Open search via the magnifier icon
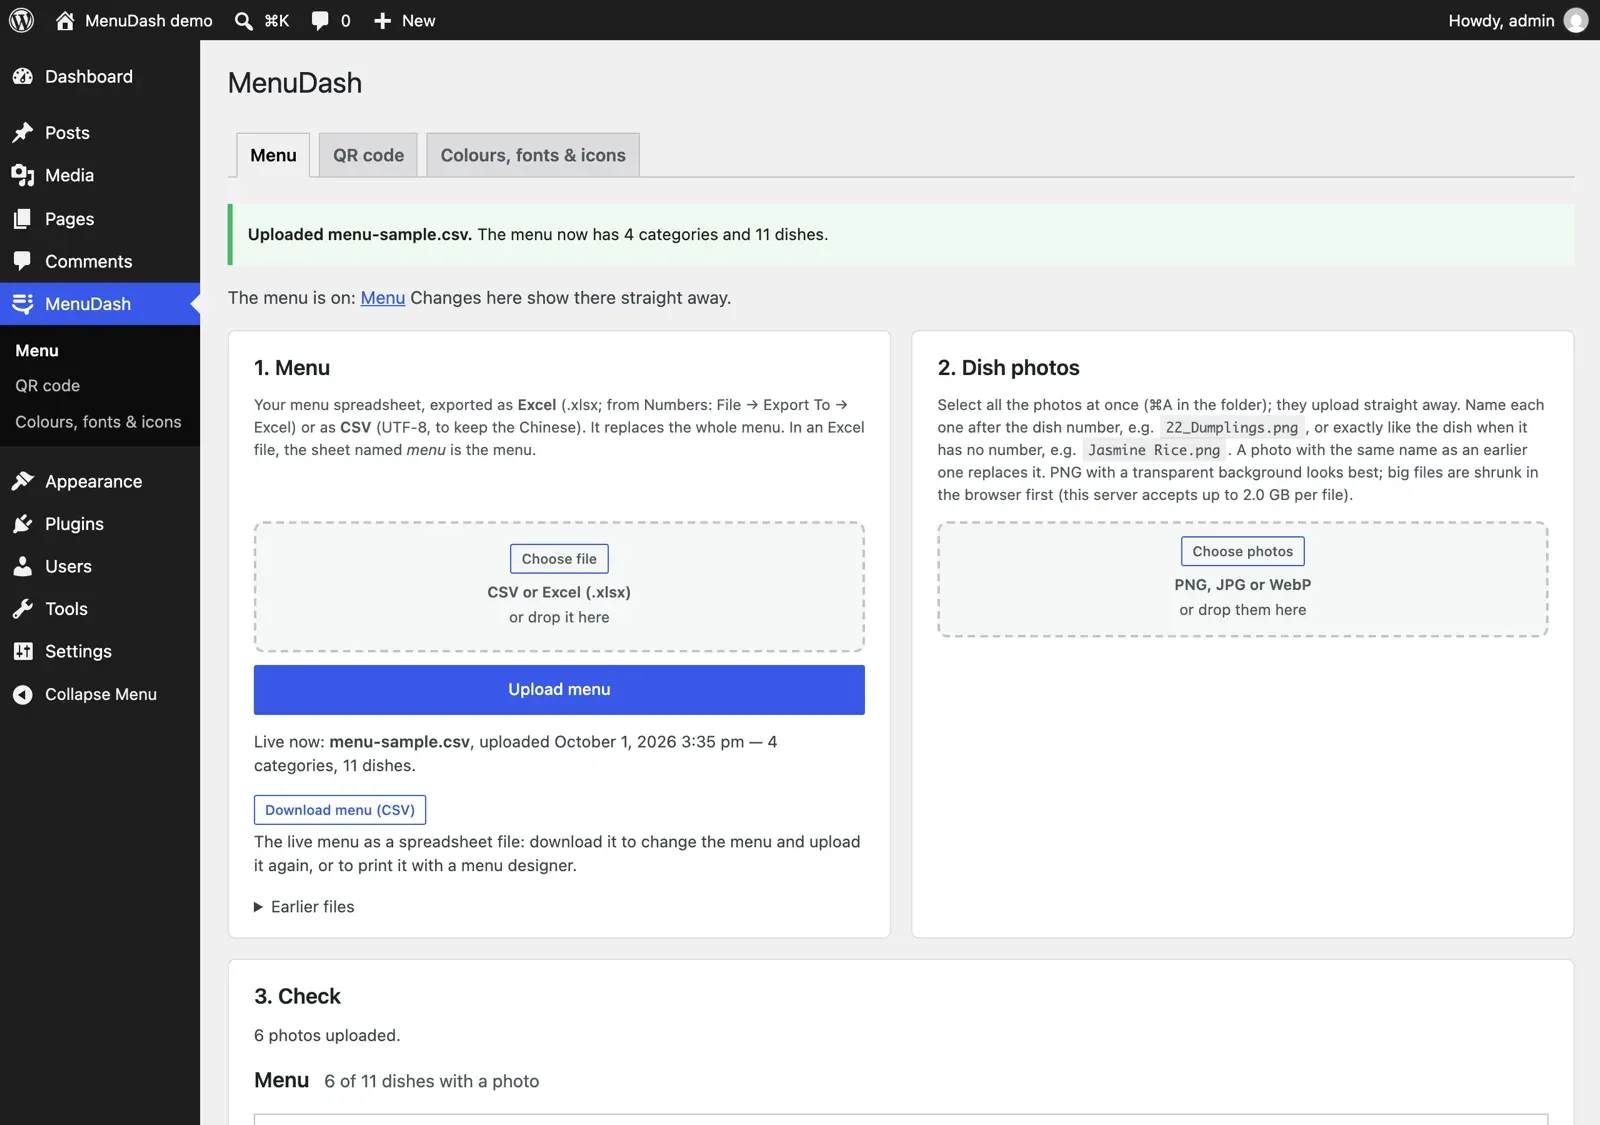This screenshot has height=1125, width=1600. point(243,20)
